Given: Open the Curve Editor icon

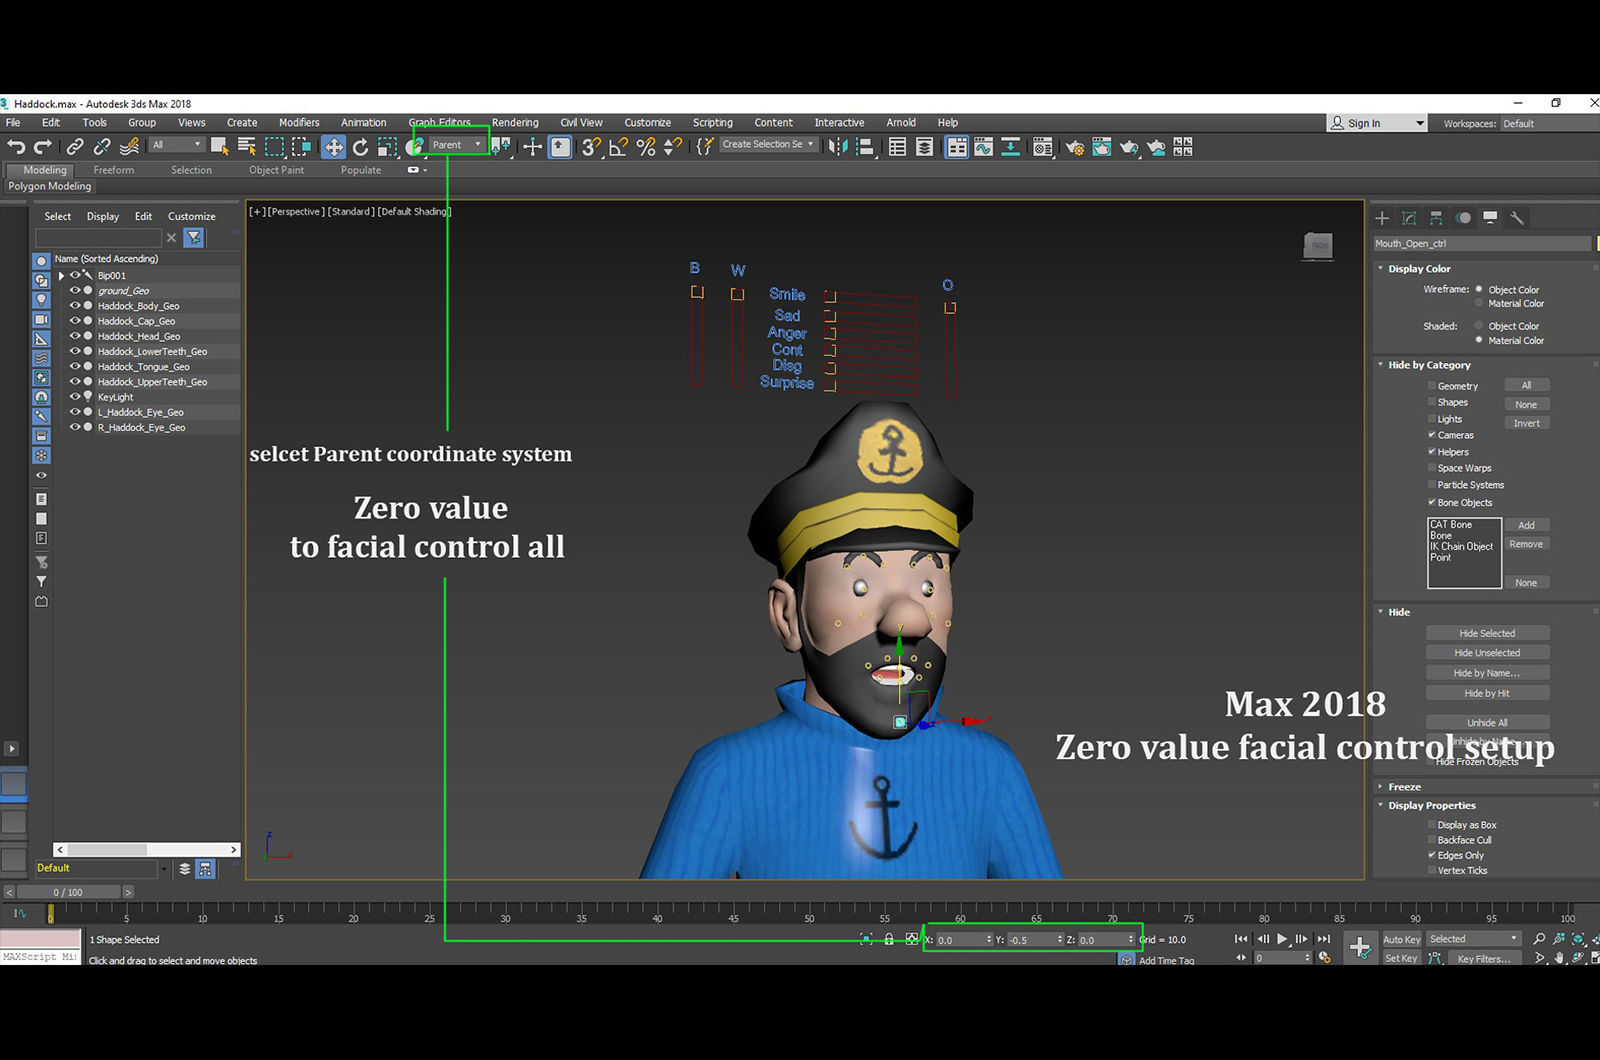Looking at the screenshot, I should click(x=984, y=147).
